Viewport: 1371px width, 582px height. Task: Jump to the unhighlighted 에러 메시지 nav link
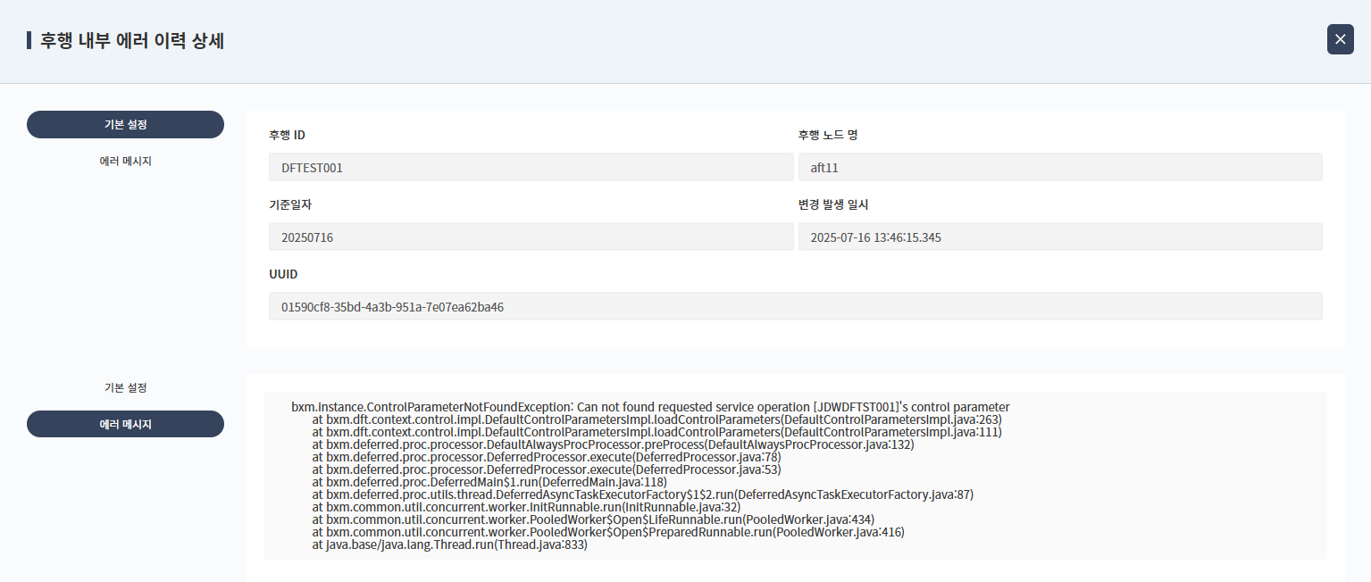tap(125, 161)
